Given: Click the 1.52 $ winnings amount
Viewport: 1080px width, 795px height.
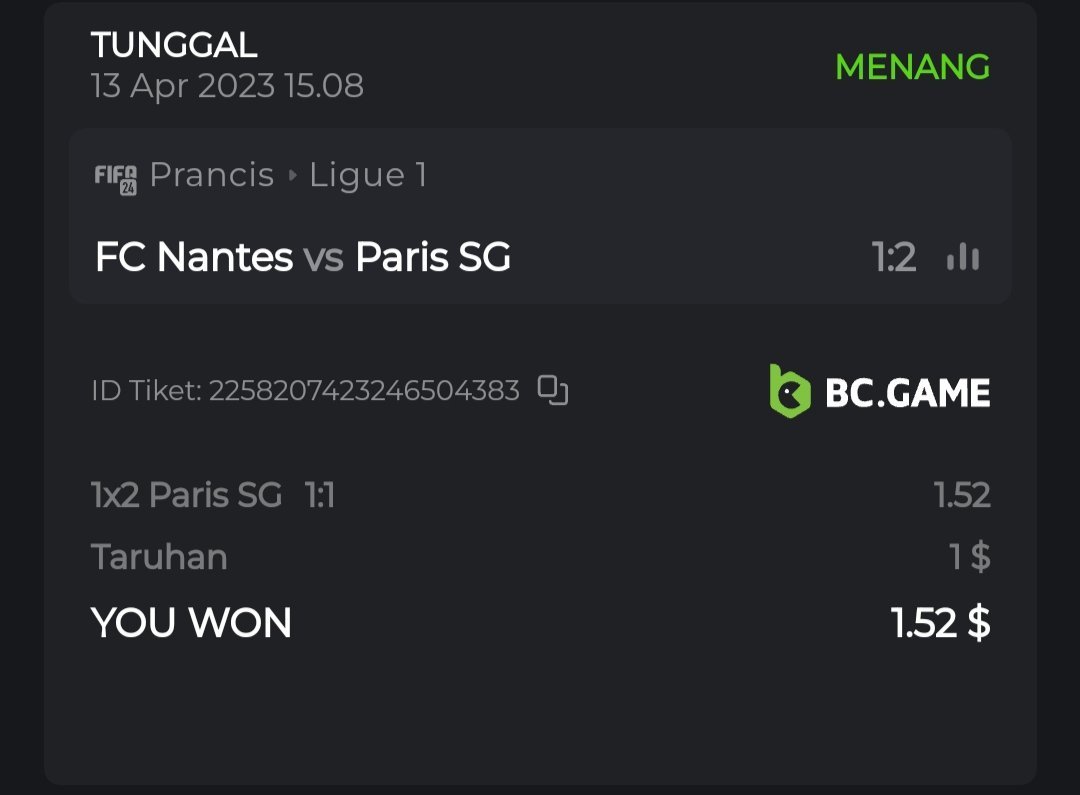Looking at the screenshot, I should pyautogui.click(x=940, y=623).
